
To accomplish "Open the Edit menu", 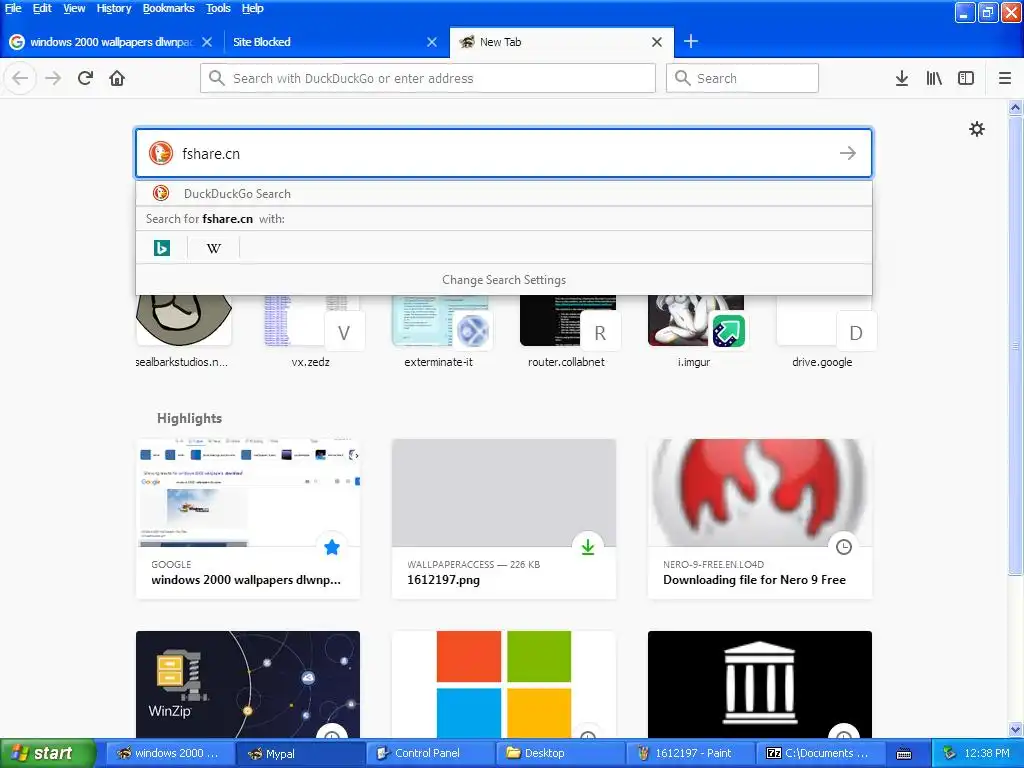I will point(42,8).
